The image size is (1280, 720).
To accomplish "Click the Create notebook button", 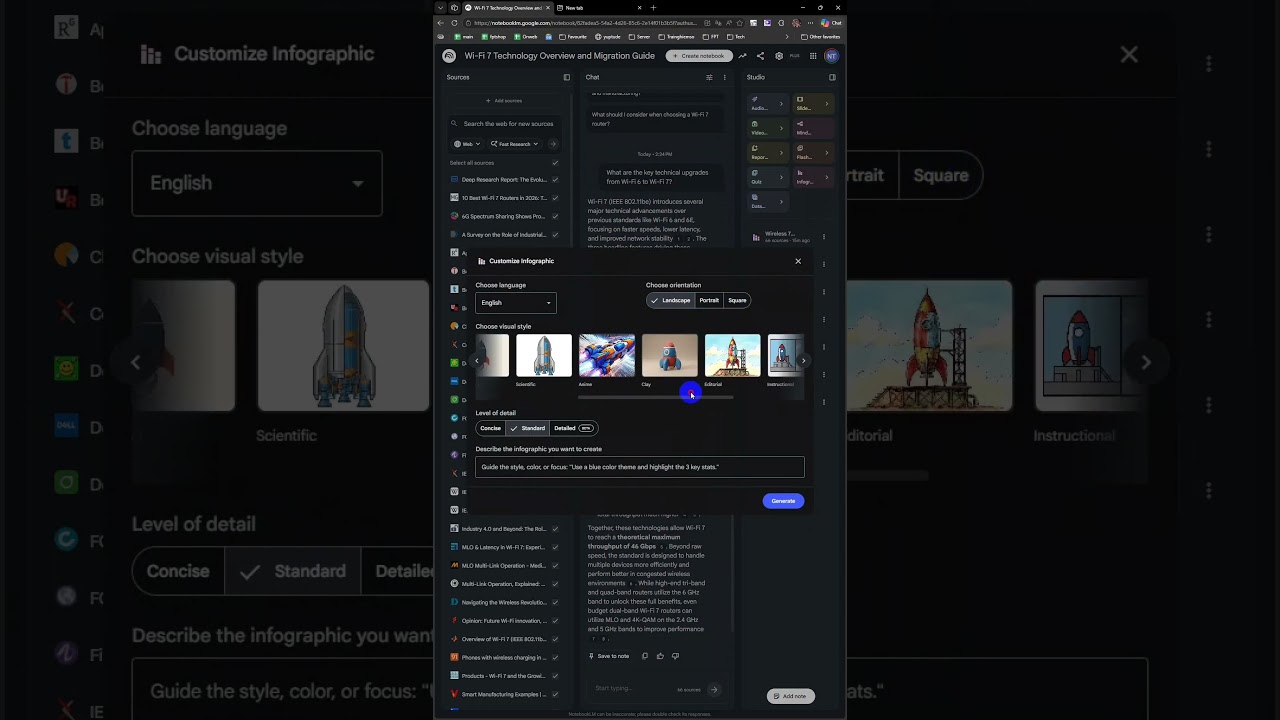I will pos(699,56).
